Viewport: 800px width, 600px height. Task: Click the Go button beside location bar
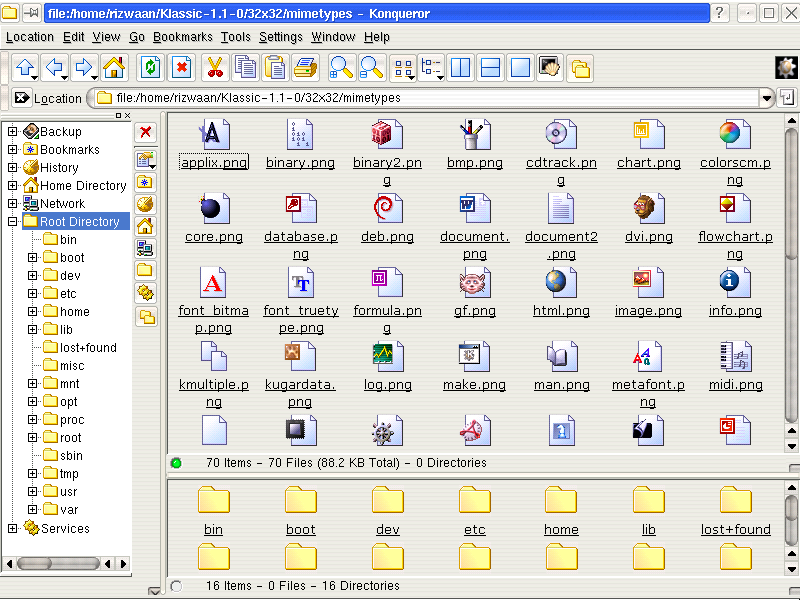(x=788, y=97)
